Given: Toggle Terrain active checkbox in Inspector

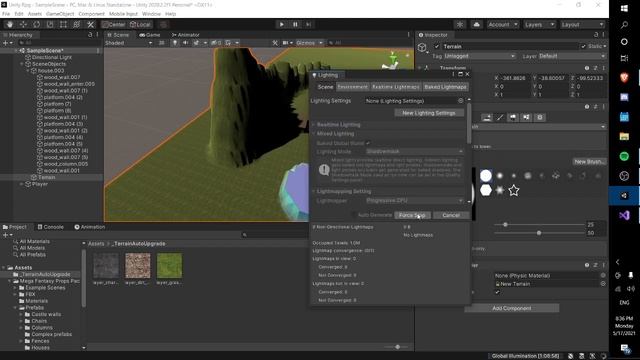Looking at the screenshot, I should tap(437, 47).
